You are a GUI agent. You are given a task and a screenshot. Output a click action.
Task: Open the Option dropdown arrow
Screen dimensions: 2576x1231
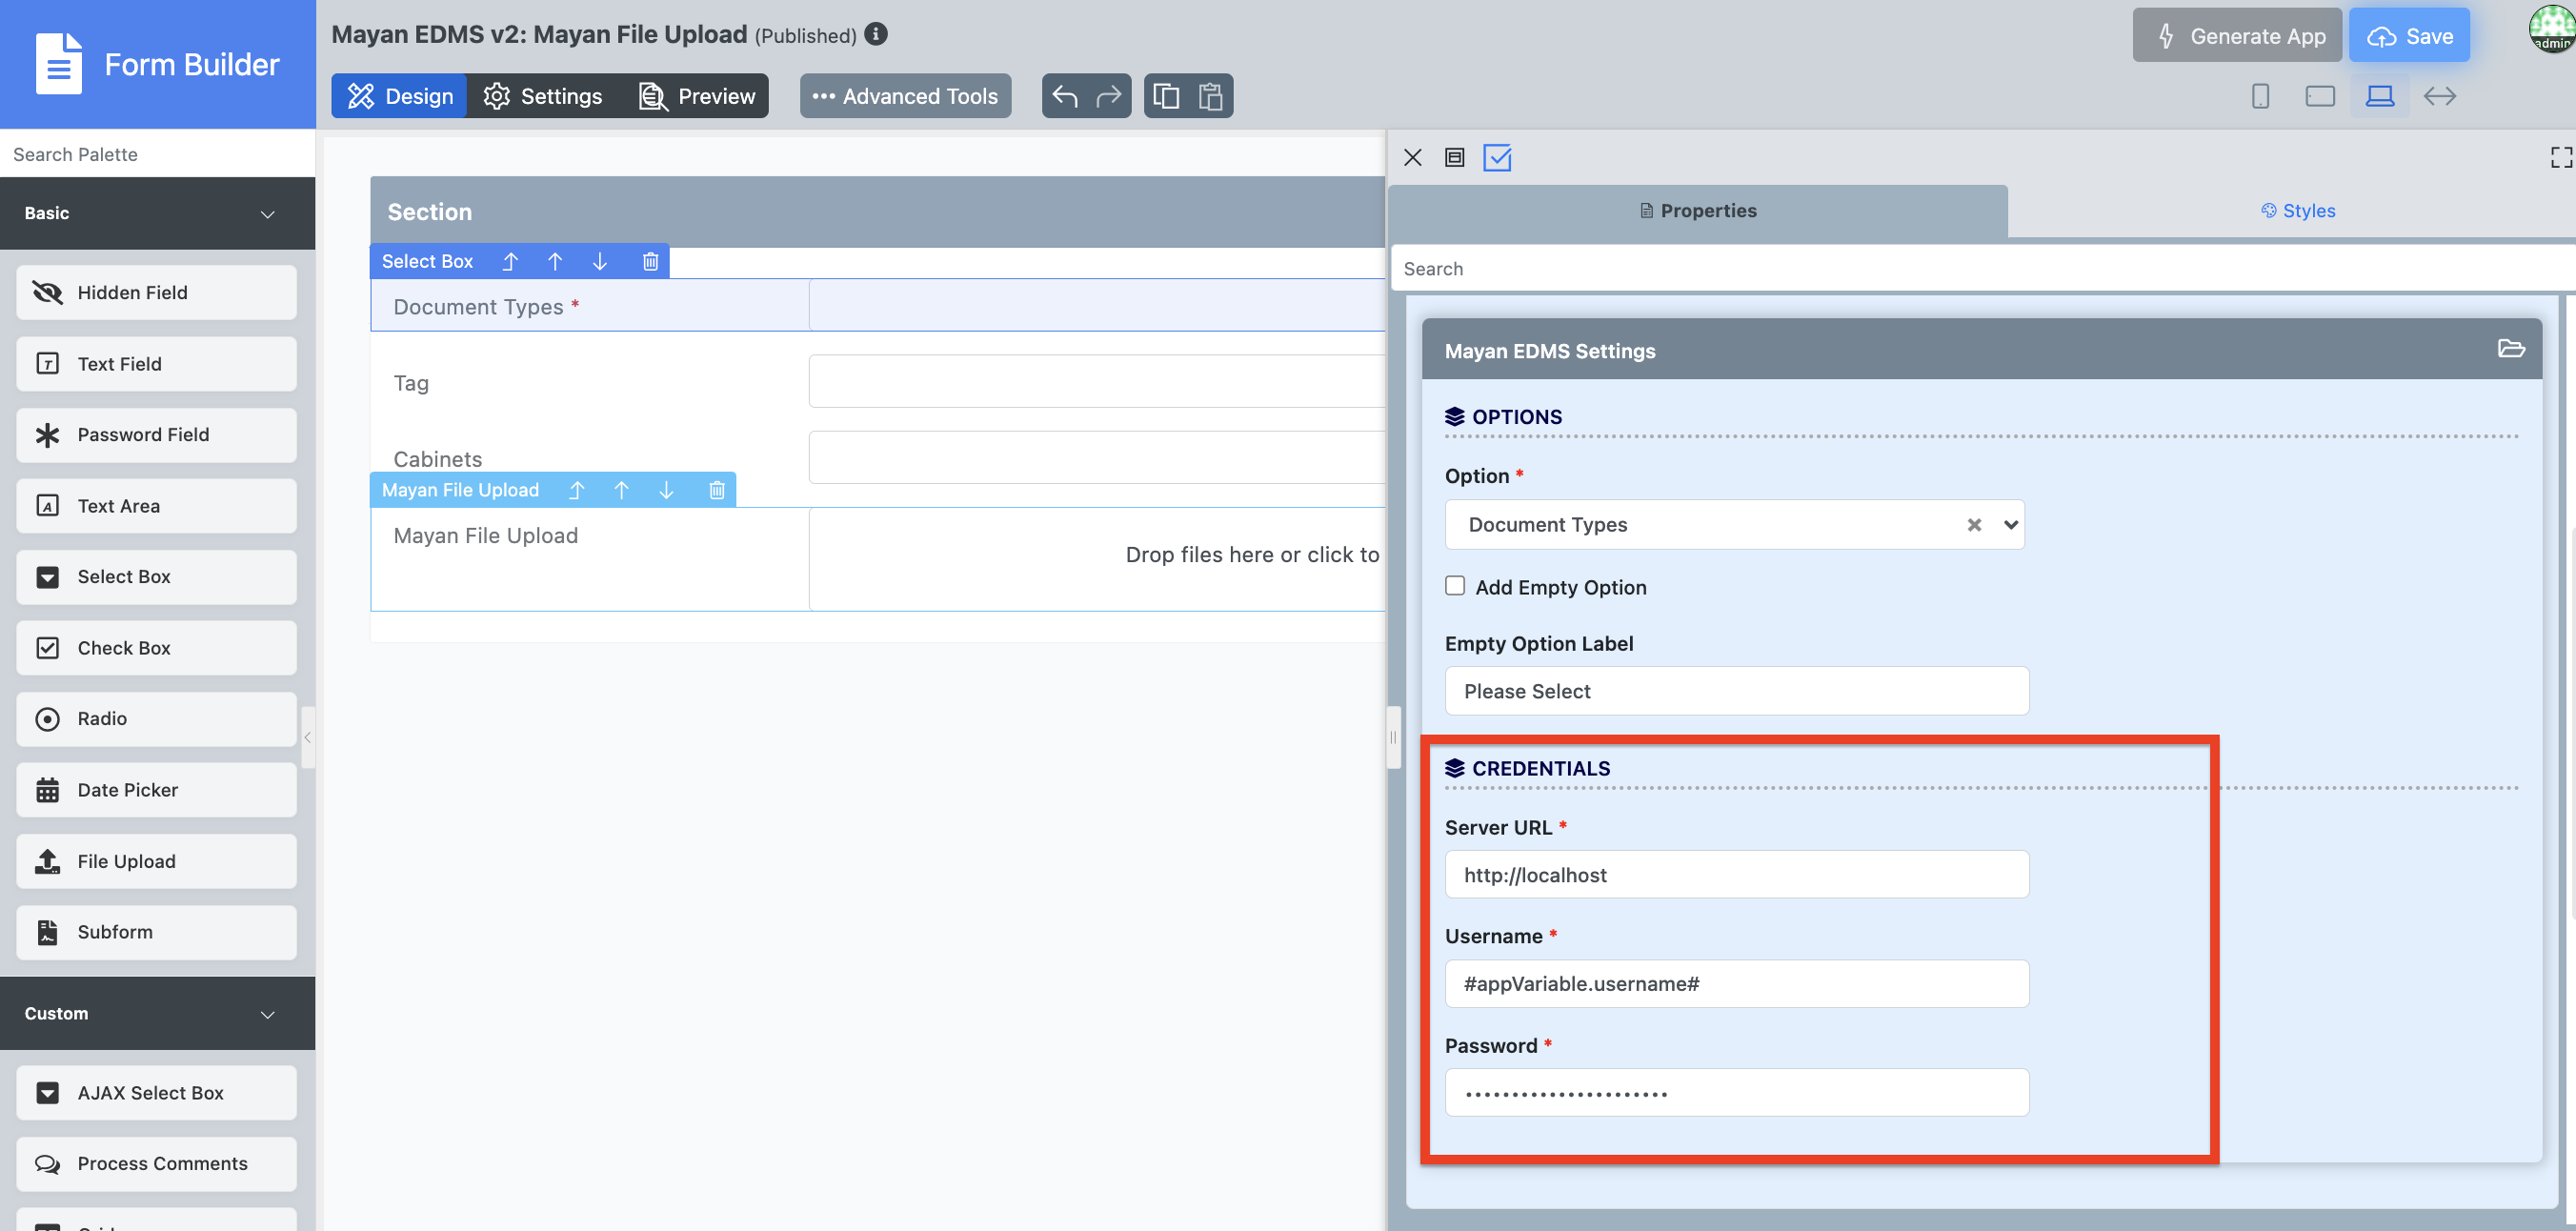coord(2010,525)
